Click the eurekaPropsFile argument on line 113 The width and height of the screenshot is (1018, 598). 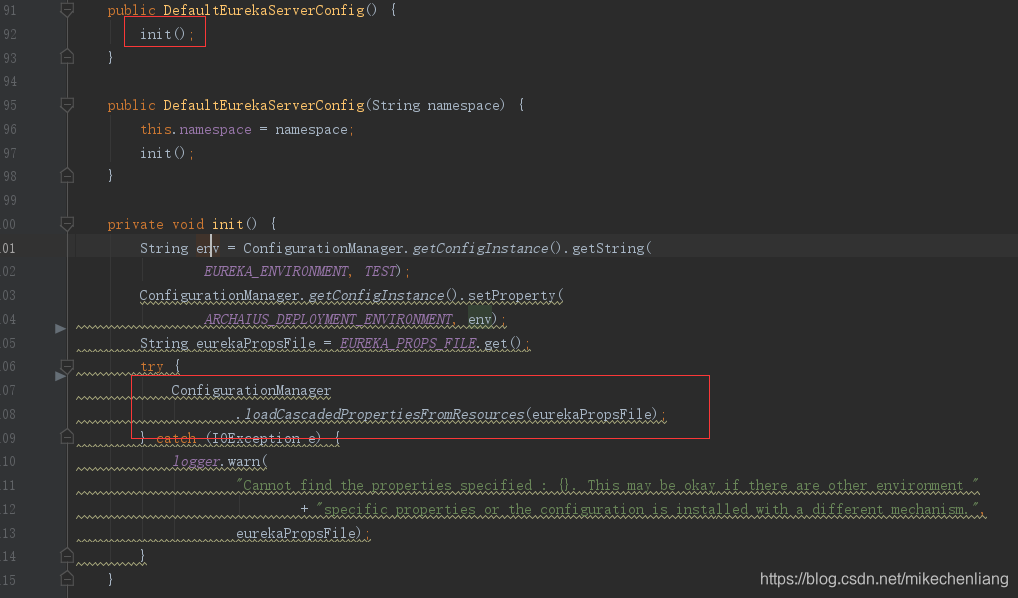[x=296, y=533]
